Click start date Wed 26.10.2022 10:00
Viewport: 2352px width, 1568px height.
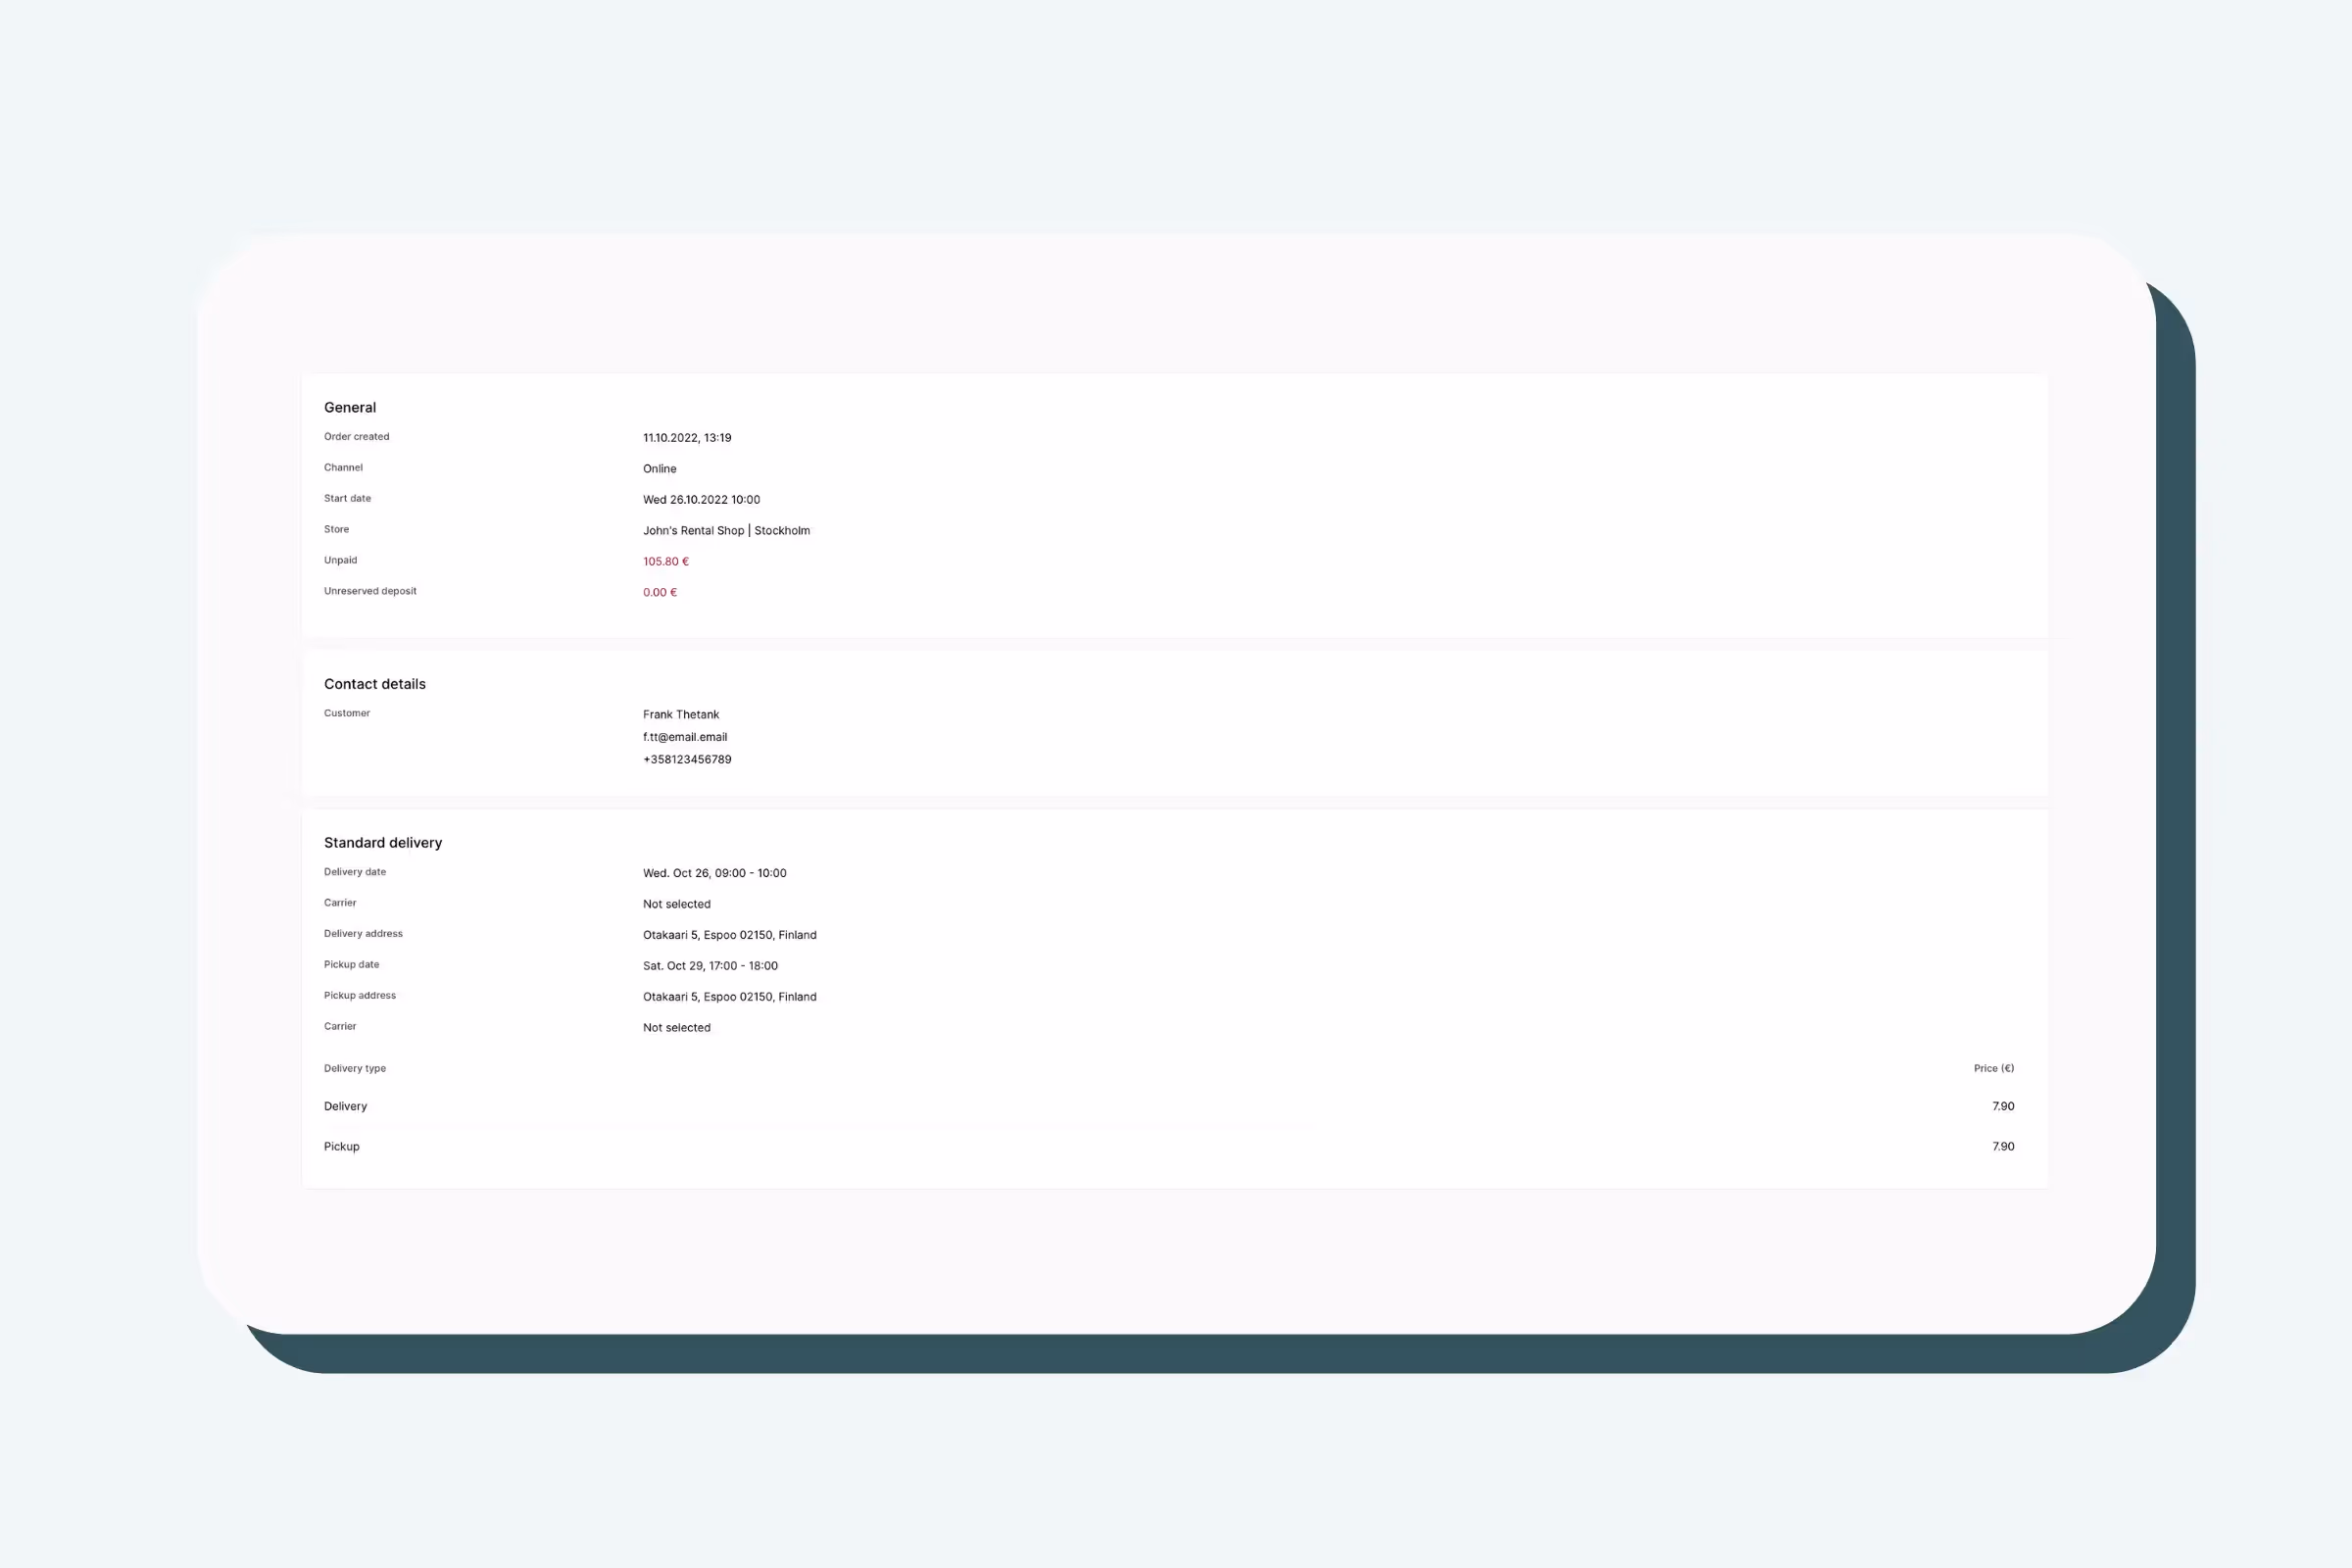[701, 500]
